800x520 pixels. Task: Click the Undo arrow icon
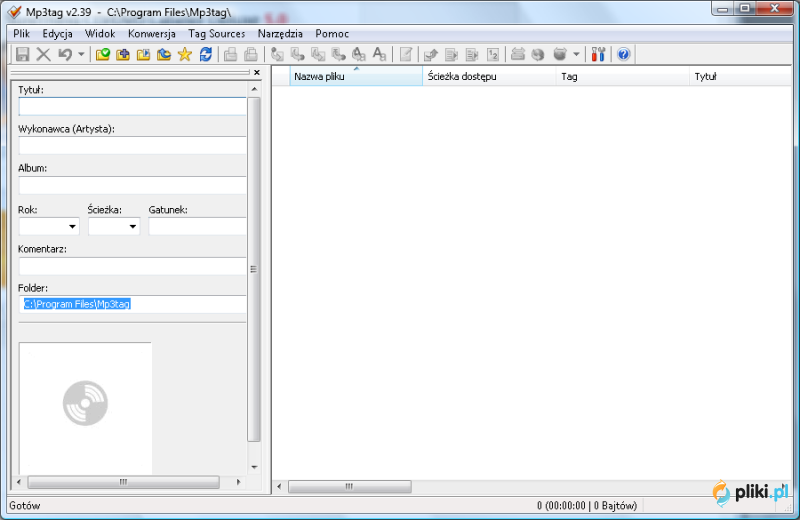click(x=65, y=54)
